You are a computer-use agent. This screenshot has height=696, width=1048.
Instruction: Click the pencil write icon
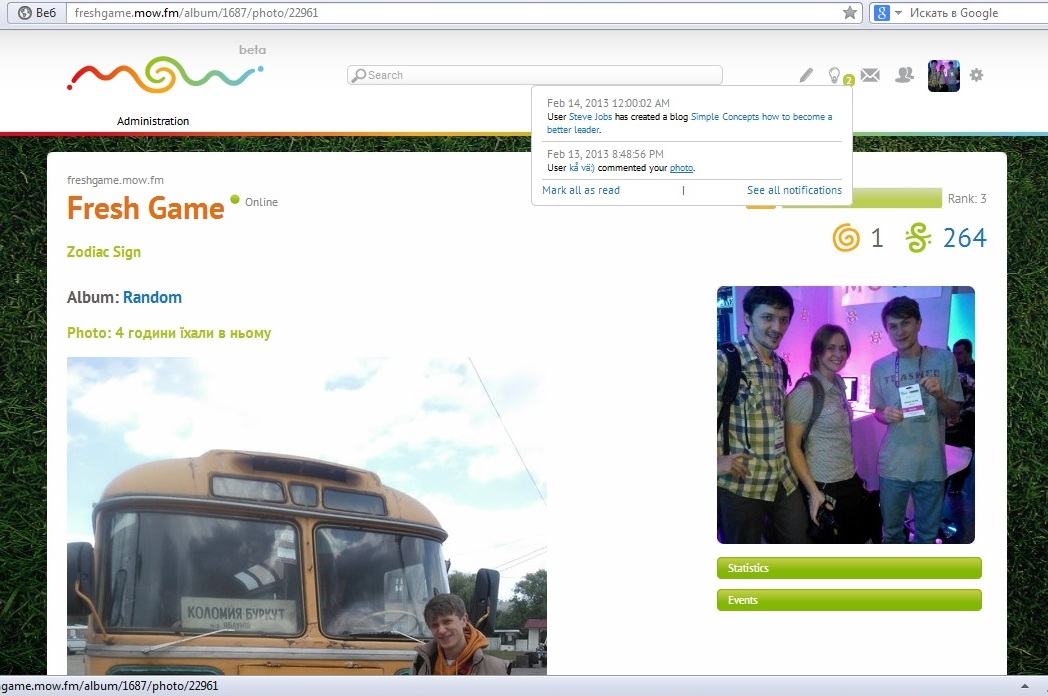point(807,75)
